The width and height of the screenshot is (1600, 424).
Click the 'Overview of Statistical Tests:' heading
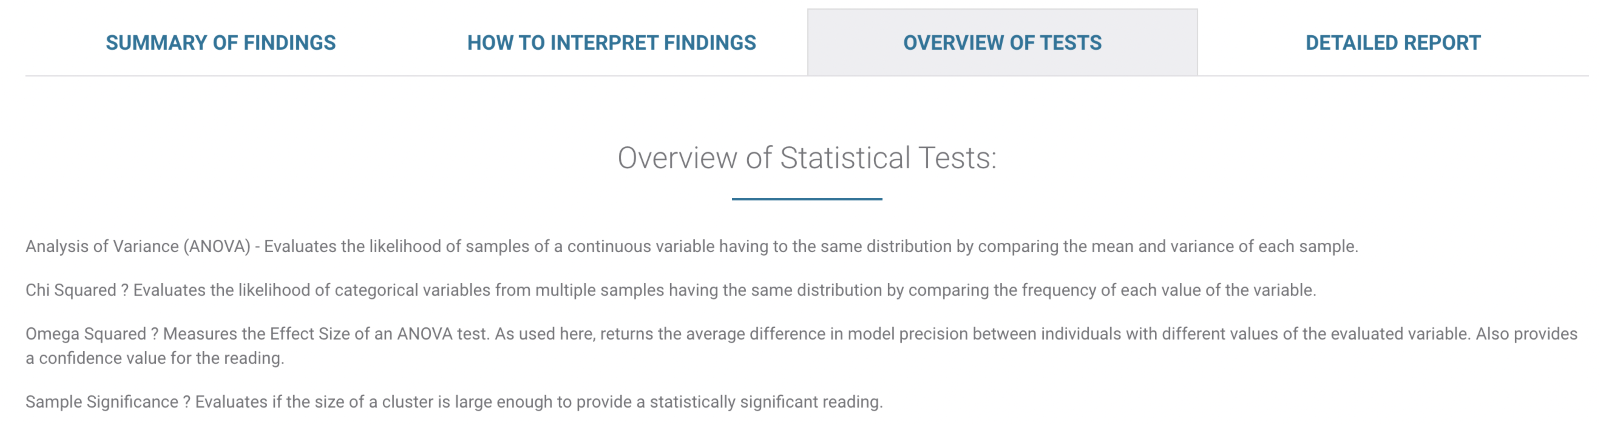[806, 158]
